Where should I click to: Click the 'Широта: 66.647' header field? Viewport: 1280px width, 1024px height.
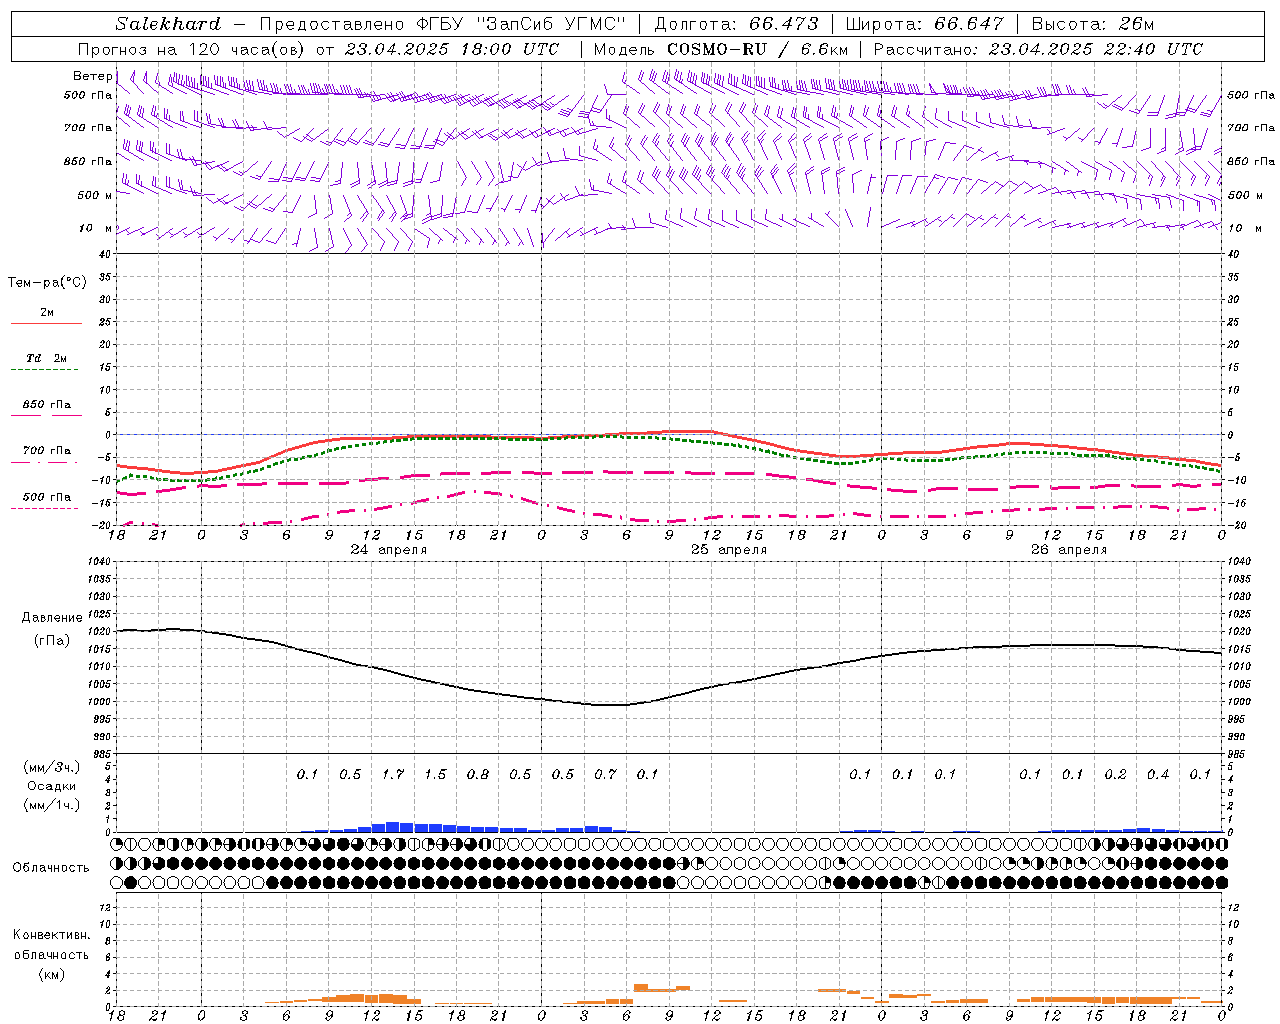925,24
